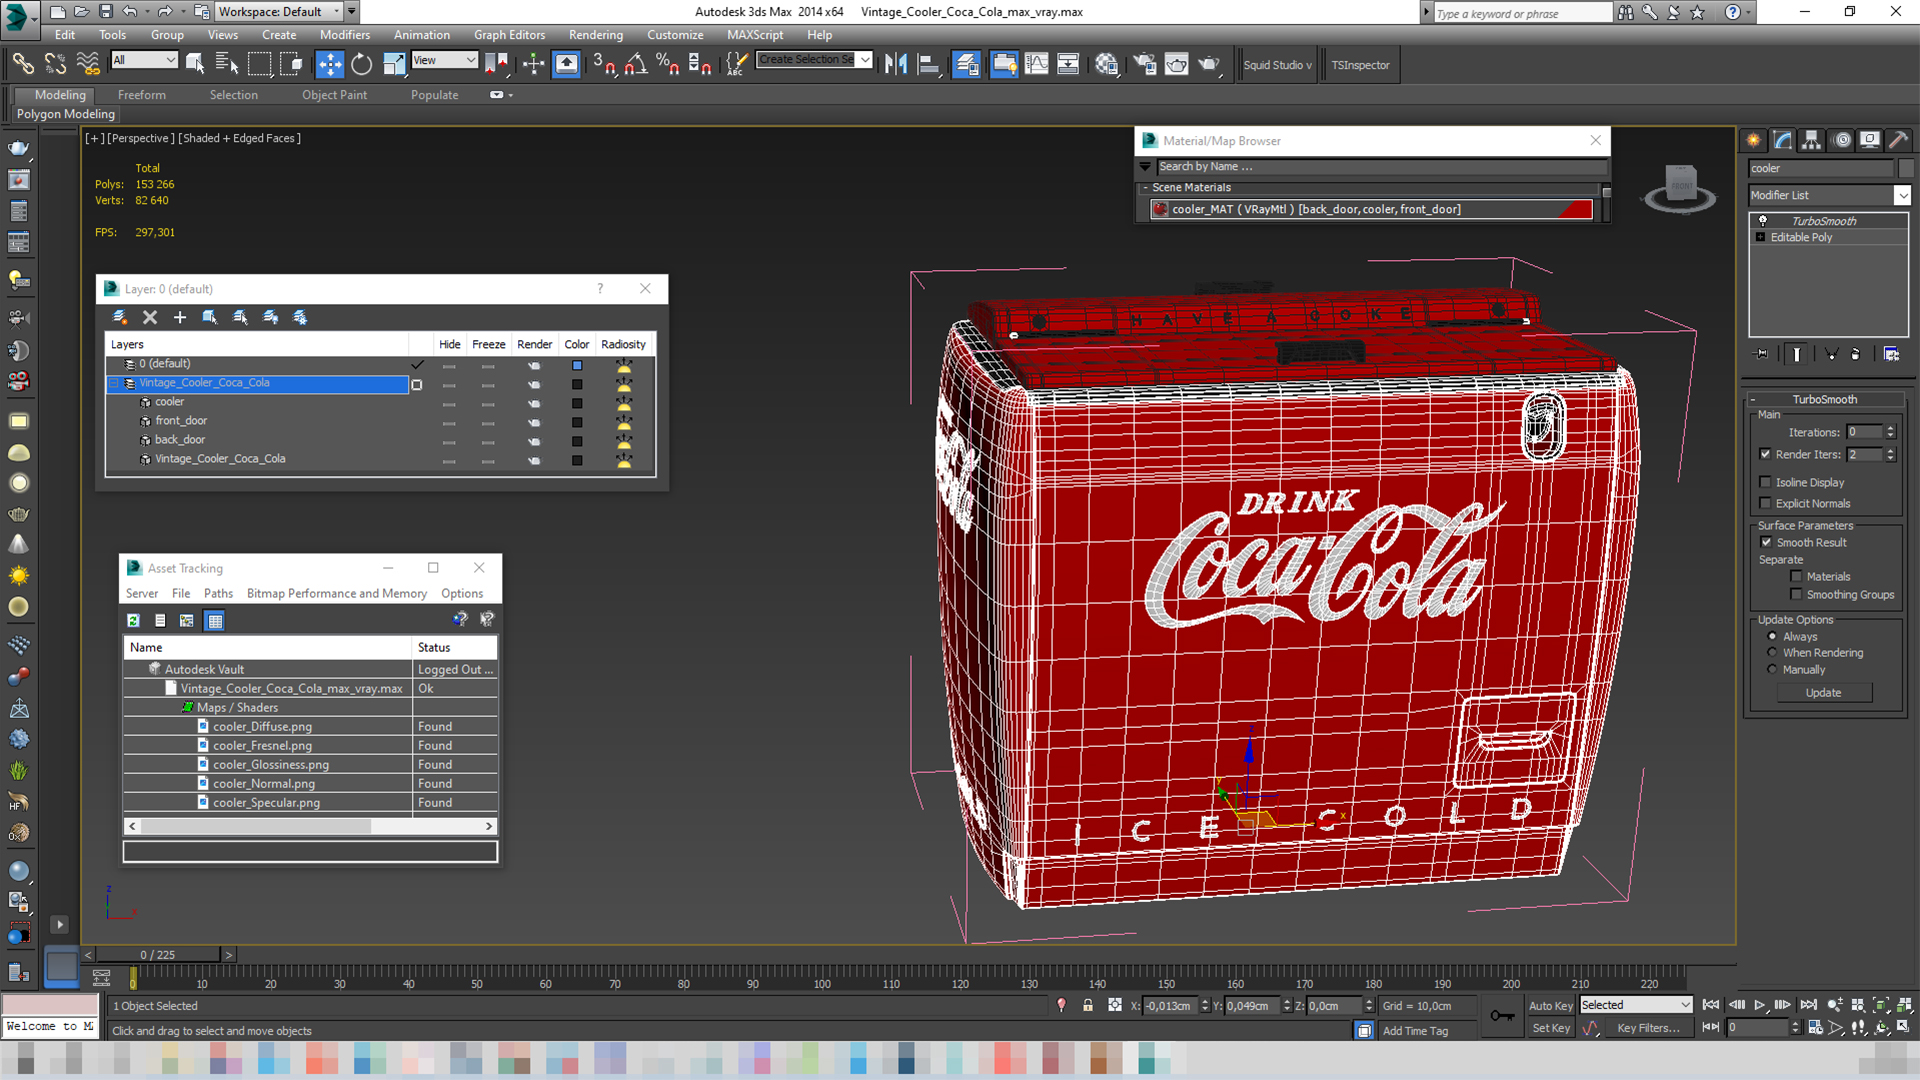Undo last action in quick toolbar
This screenshot has height=1080, width=1920.
tap(130, 12)
